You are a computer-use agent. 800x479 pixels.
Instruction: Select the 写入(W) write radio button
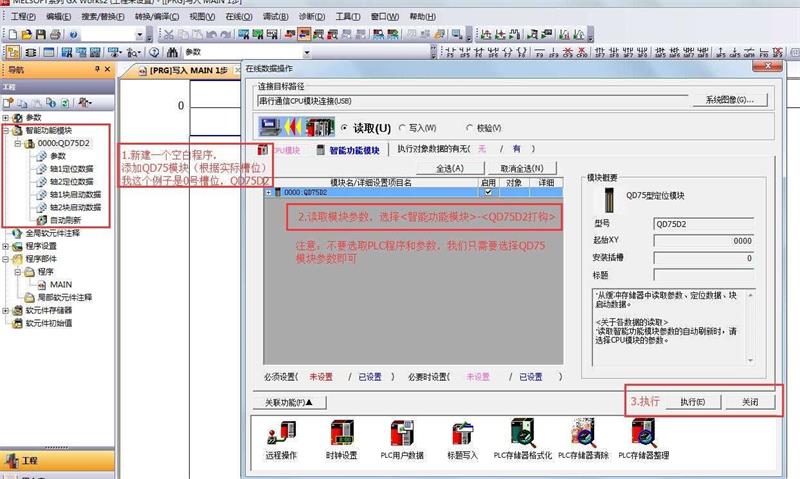tap(402, 128)
